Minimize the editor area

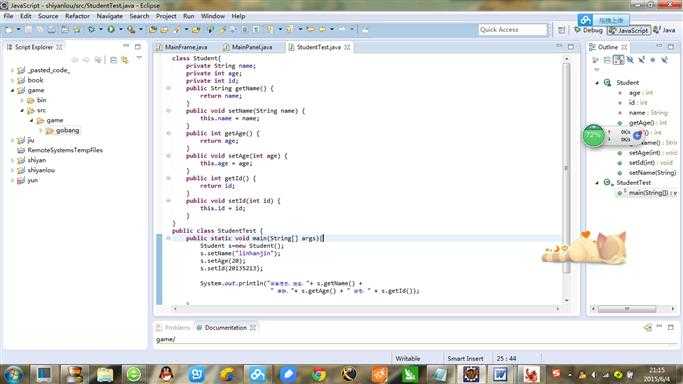[559, 46]
